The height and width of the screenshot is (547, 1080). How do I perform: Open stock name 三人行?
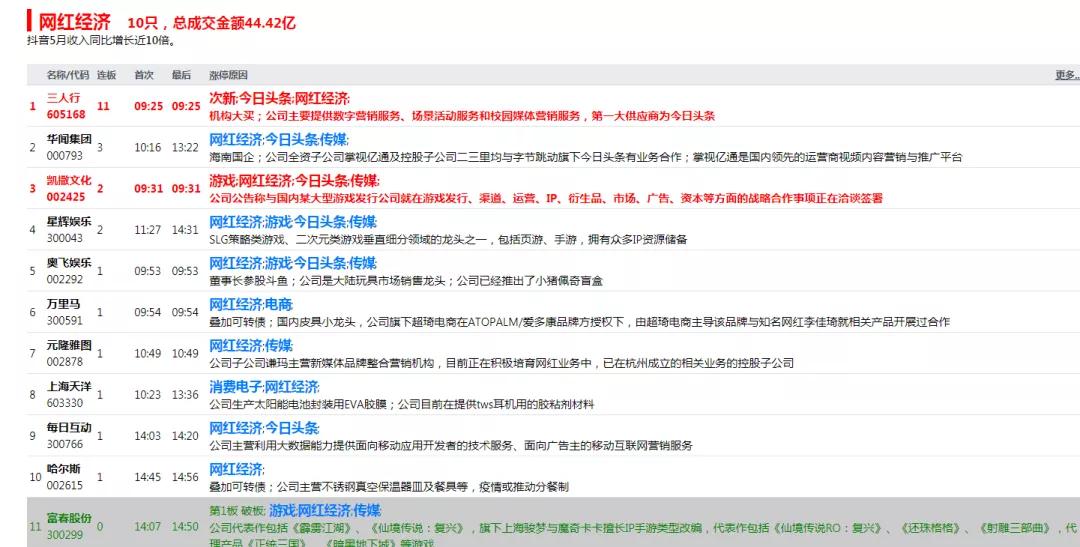pos(63,99)
